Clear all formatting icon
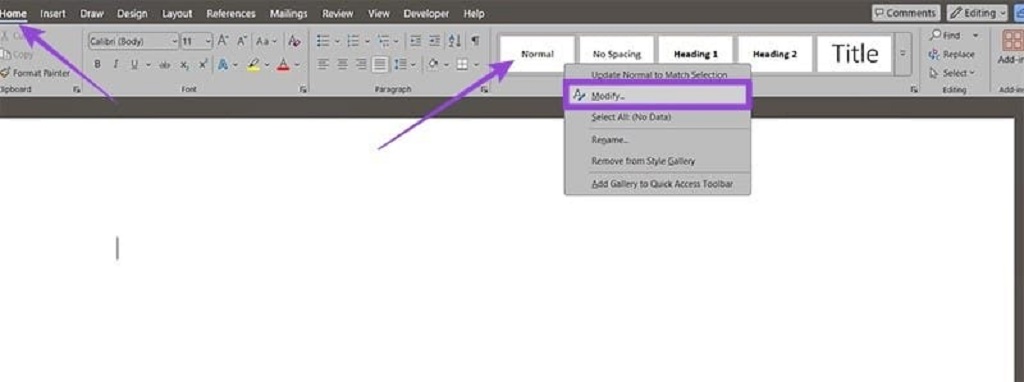 tap(295, 41)
